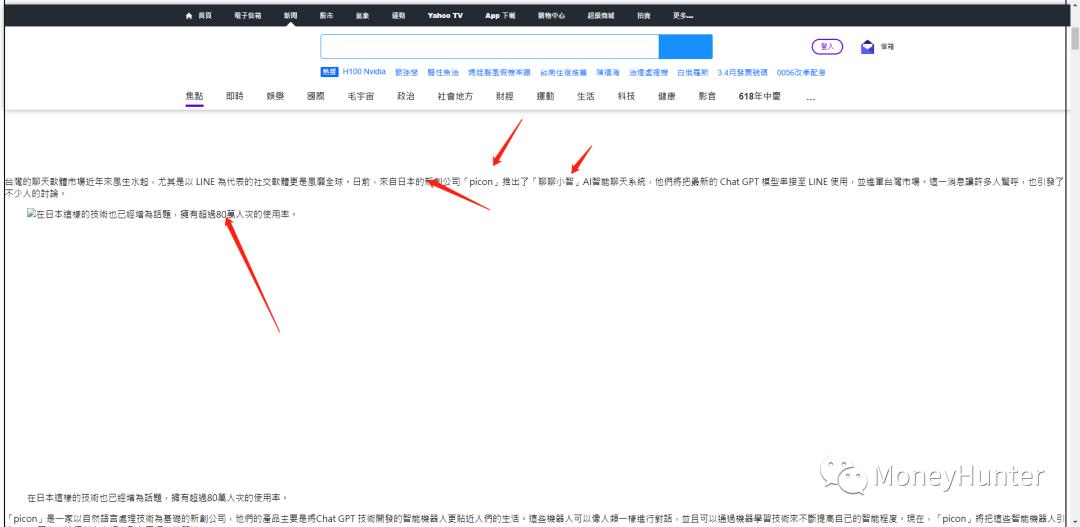The width and height of the screenshot is (1080, 527).
Task: Open the 白俄羅斯 trending link
Action: click(691, 72)
